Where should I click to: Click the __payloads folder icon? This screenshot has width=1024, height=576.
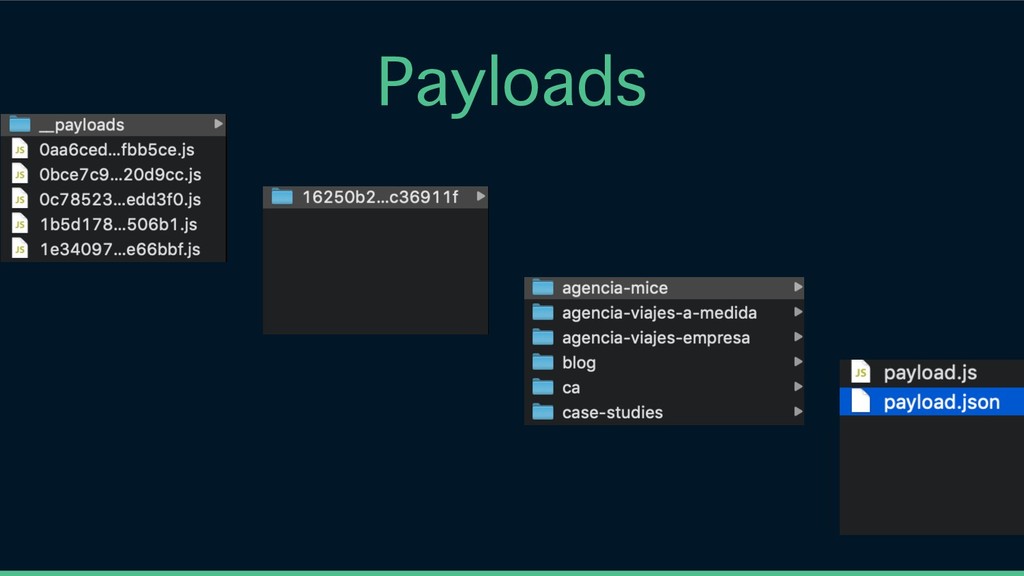(x=20, y=124)
